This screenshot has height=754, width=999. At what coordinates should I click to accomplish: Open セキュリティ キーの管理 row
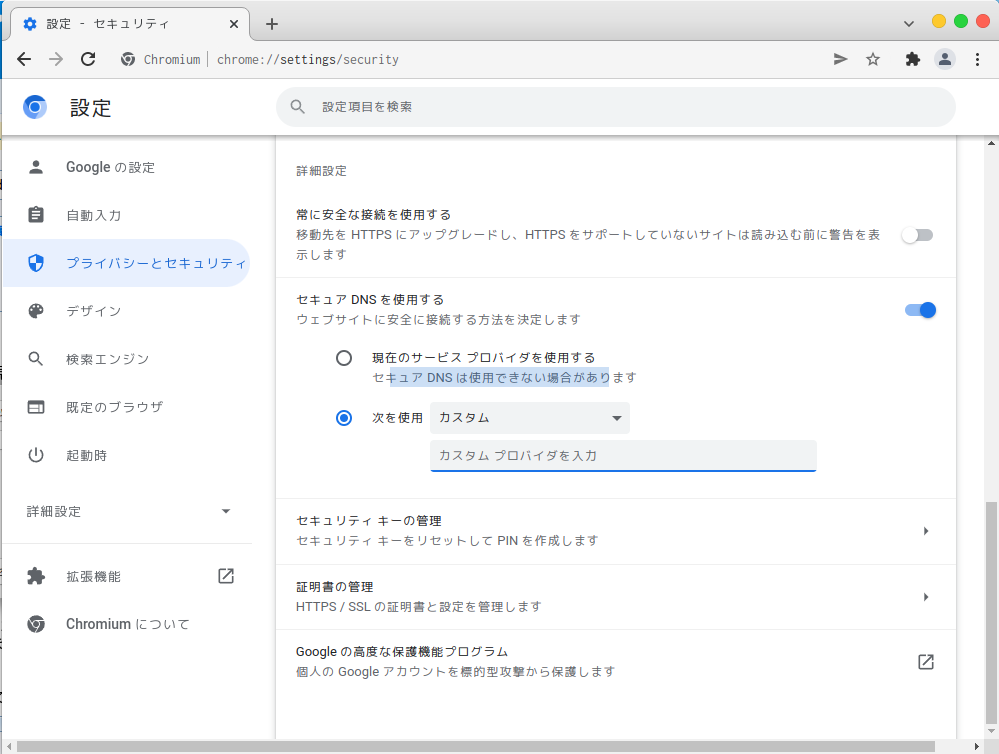pos(615,531)
